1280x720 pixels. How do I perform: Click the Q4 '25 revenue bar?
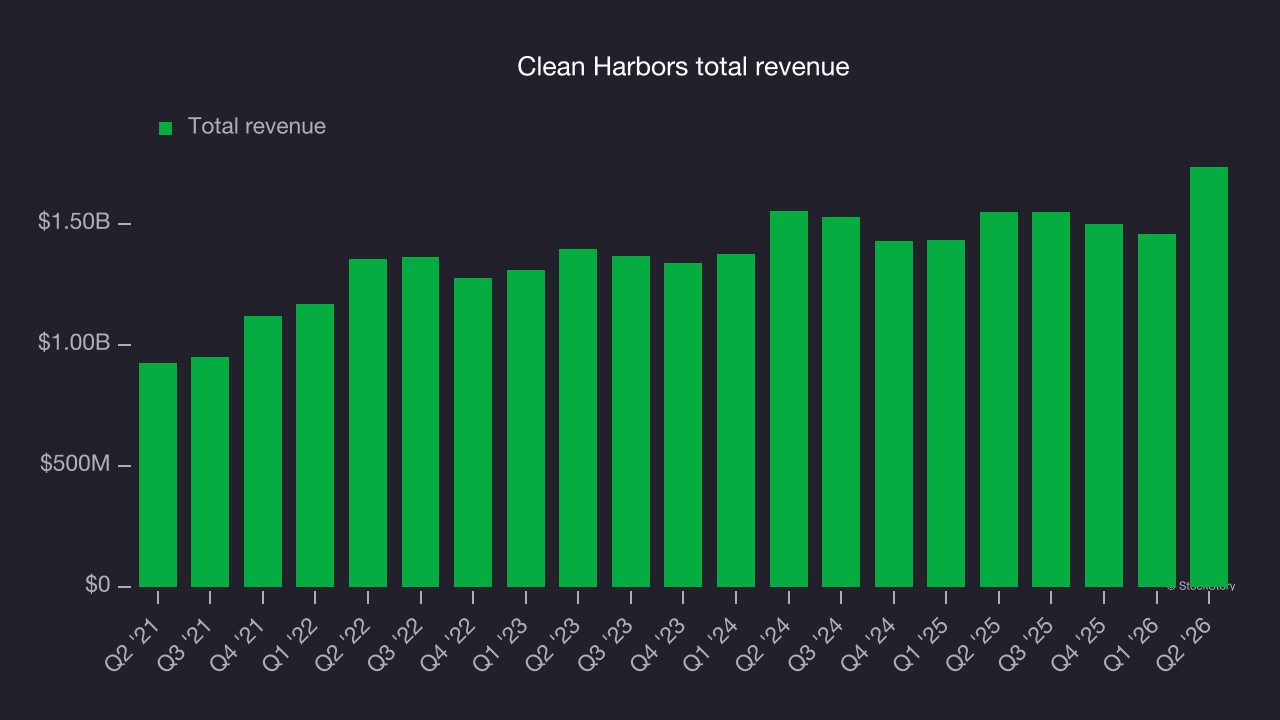[x=1104, y=405]
